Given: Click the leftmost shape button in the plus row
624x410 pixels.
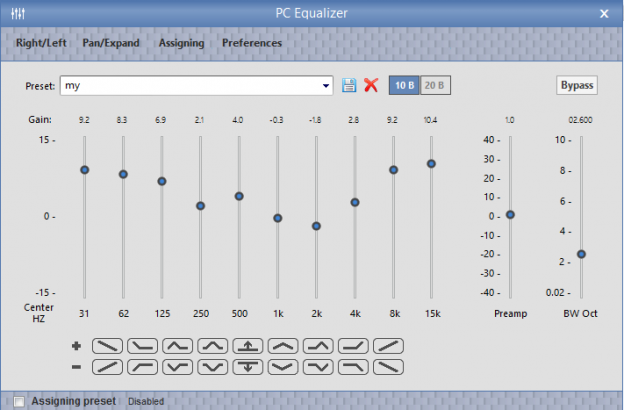Looking at the screenshot, I should pos(108,346).
